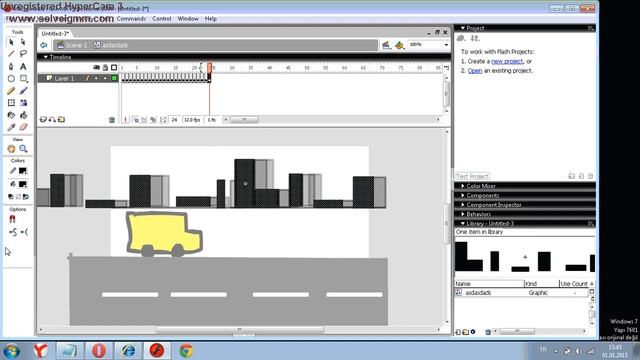Toggle lock dot for Layer 1
The height and width of the screenshot is (360, 640).
click(105, 78)
